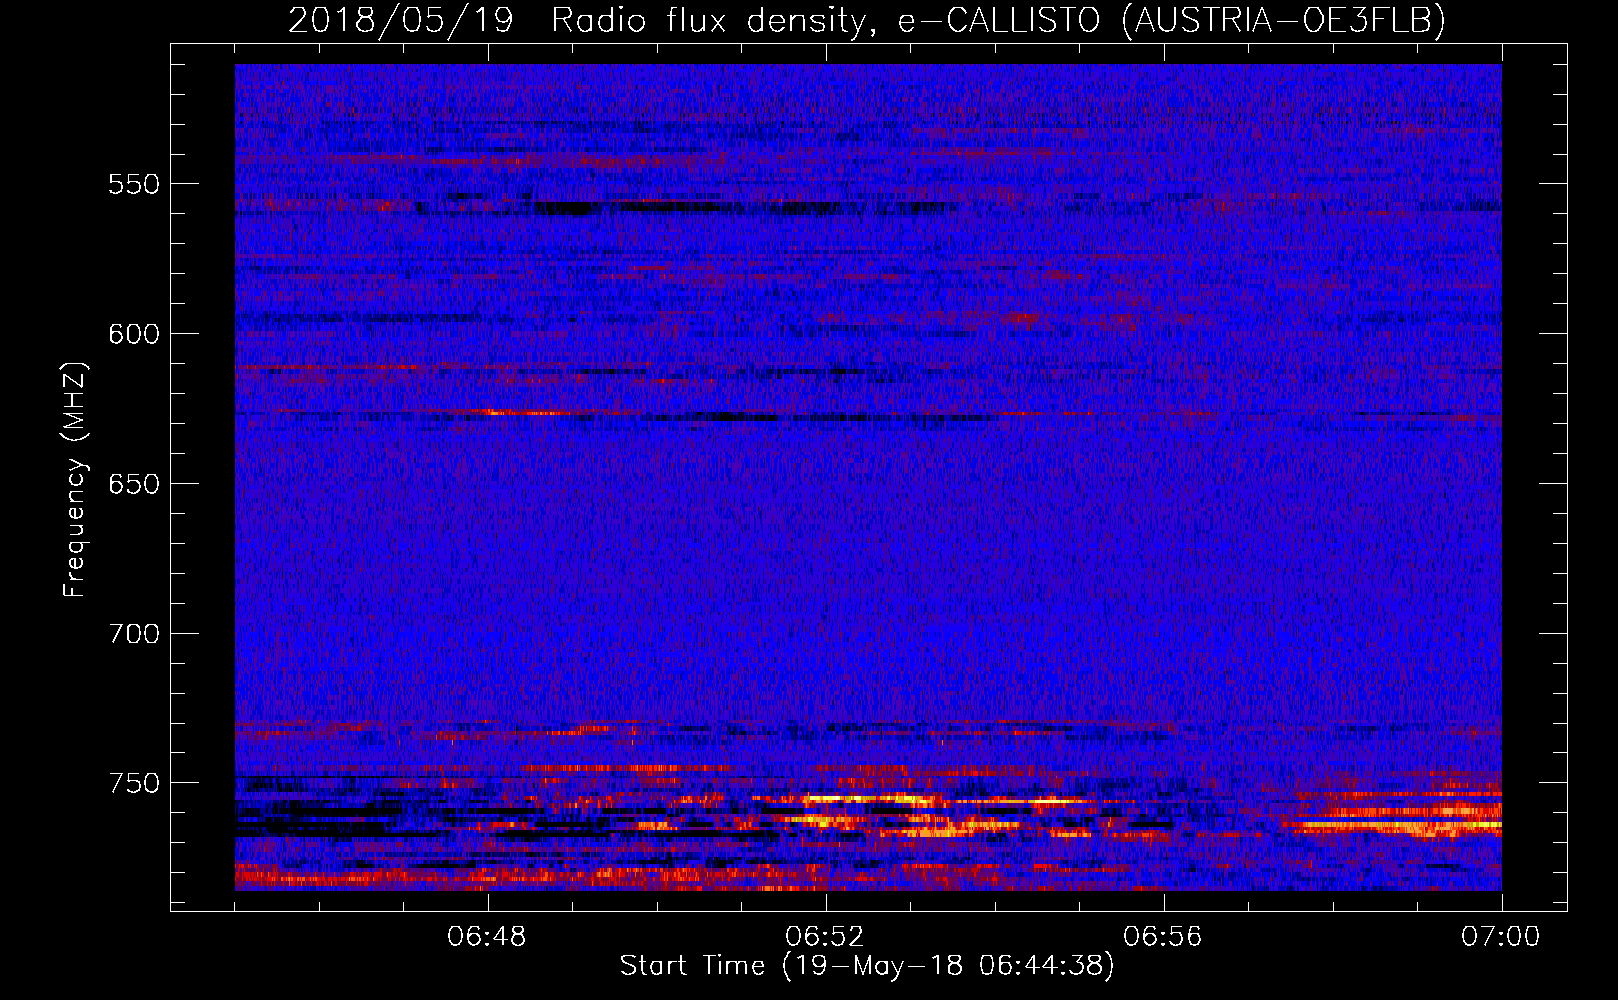The image size is (1618, 1000).
Task: Click the '650' frequency axis label
Action: coord(134,484)
